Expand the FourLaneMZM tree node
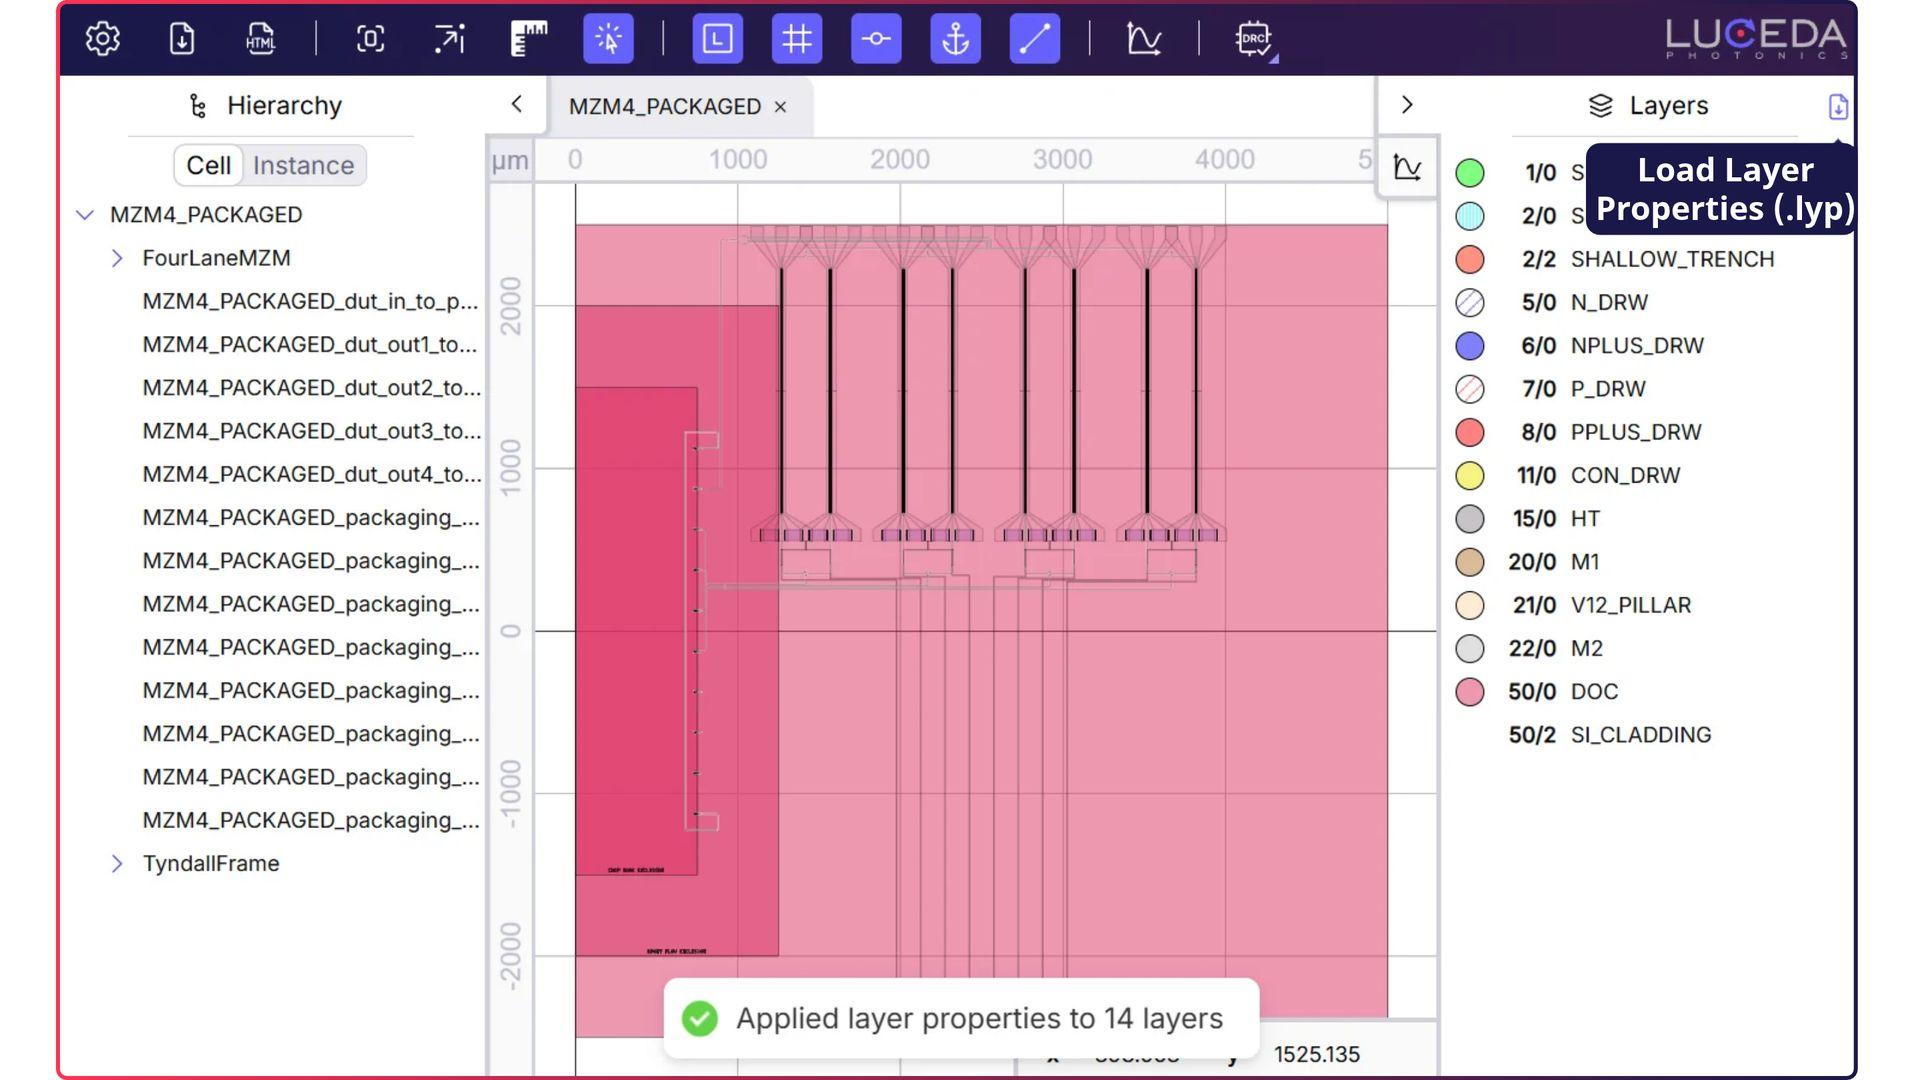The image size is (1920, 1080). coord(117,258)
